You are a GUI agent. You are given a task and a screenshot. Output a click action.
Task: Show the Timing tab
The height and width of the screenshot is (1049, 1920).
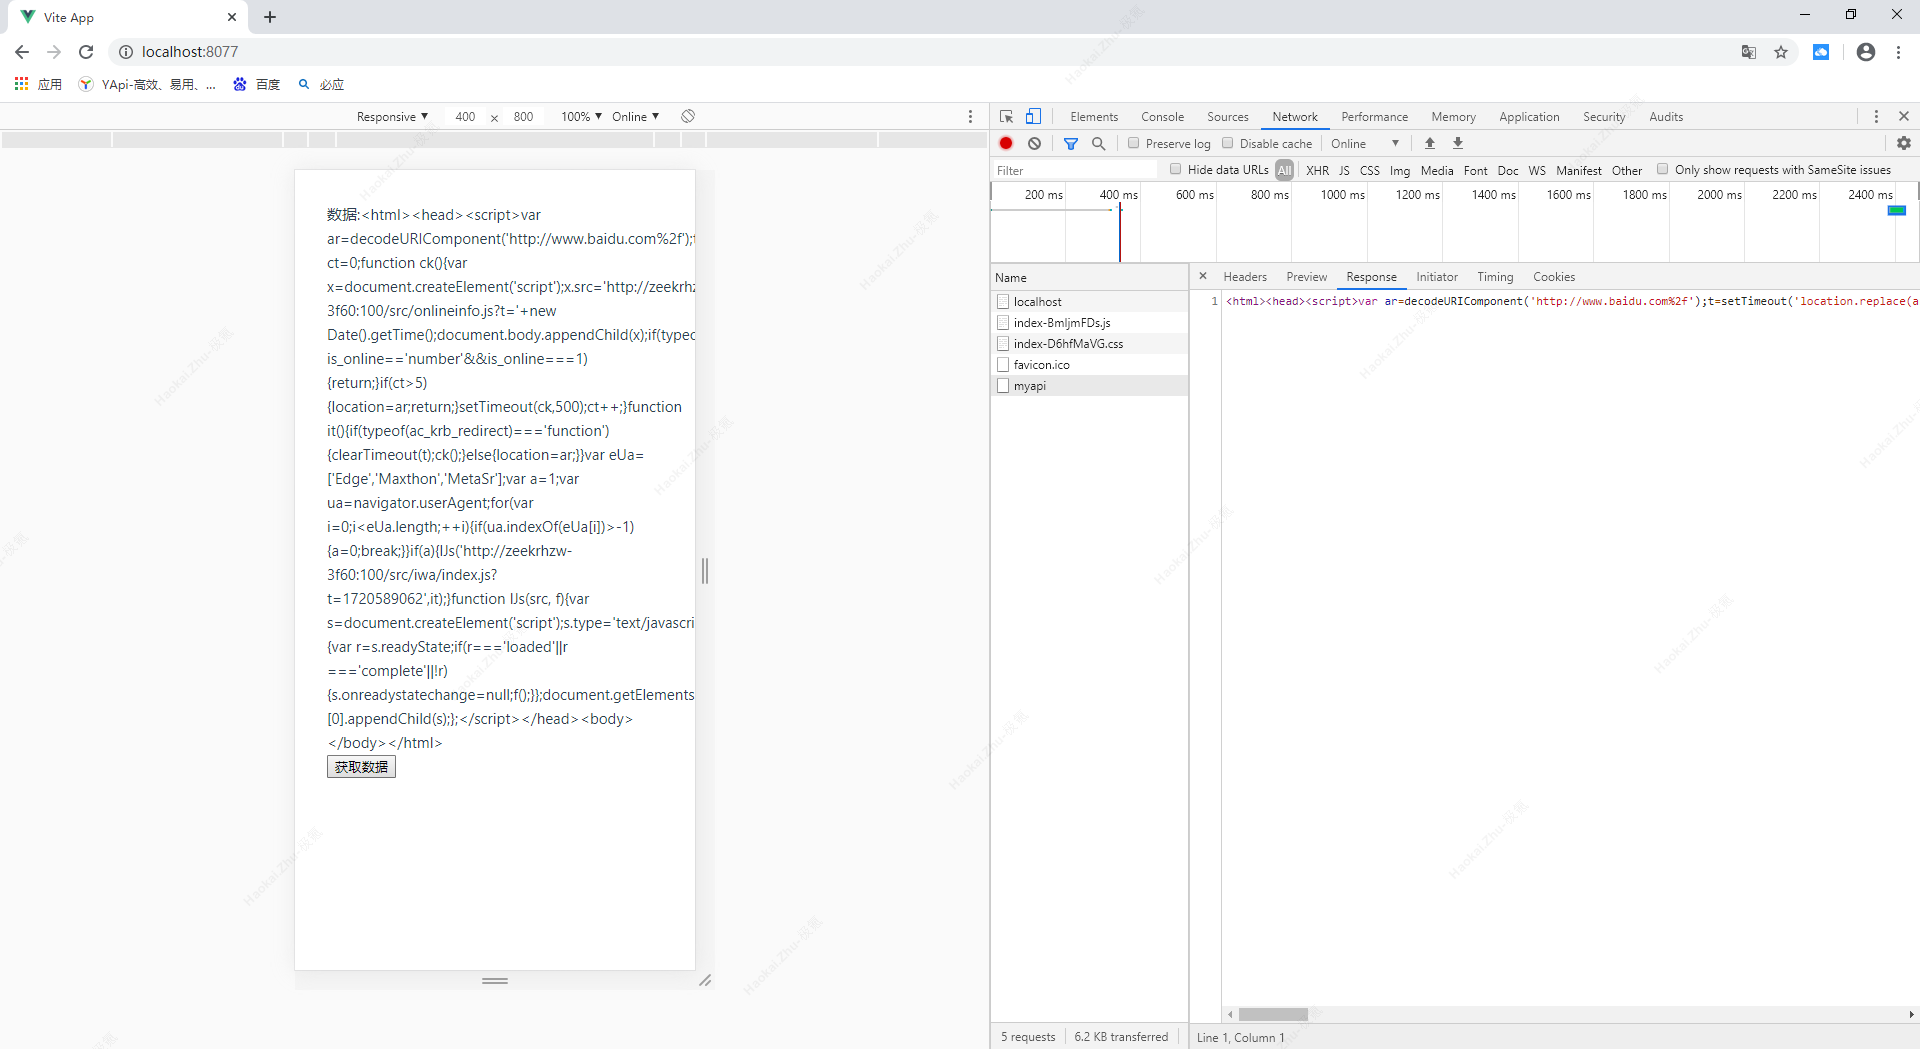pos(1495,277)
